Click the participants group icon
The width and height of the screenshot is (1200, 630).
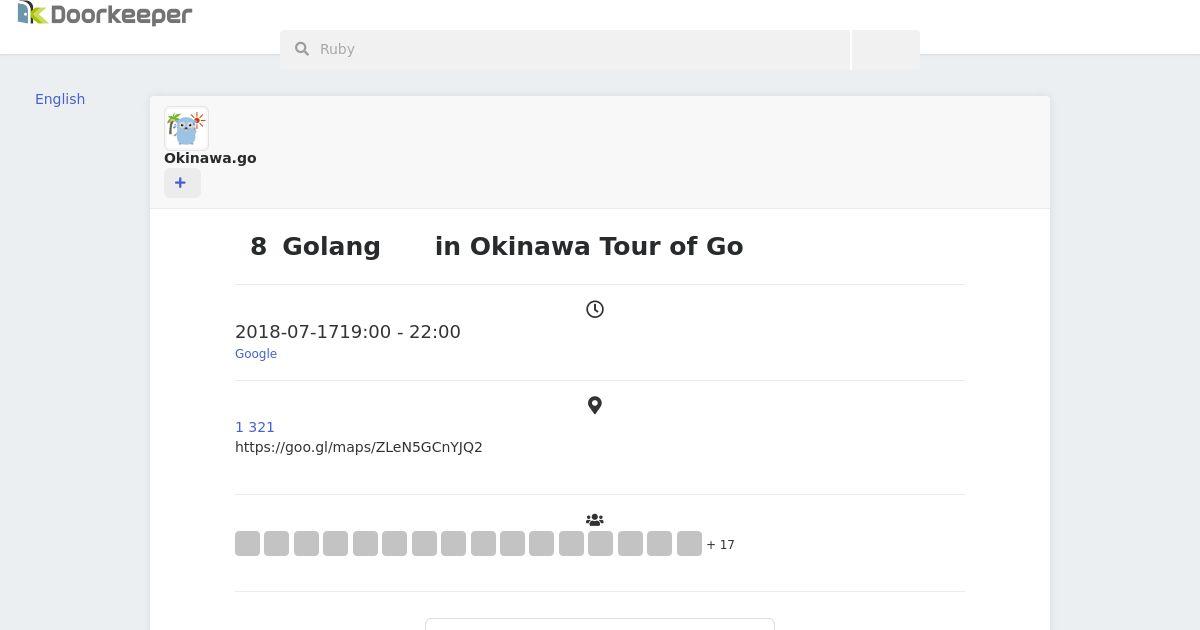pyautogui.click(x=595, y=520)
